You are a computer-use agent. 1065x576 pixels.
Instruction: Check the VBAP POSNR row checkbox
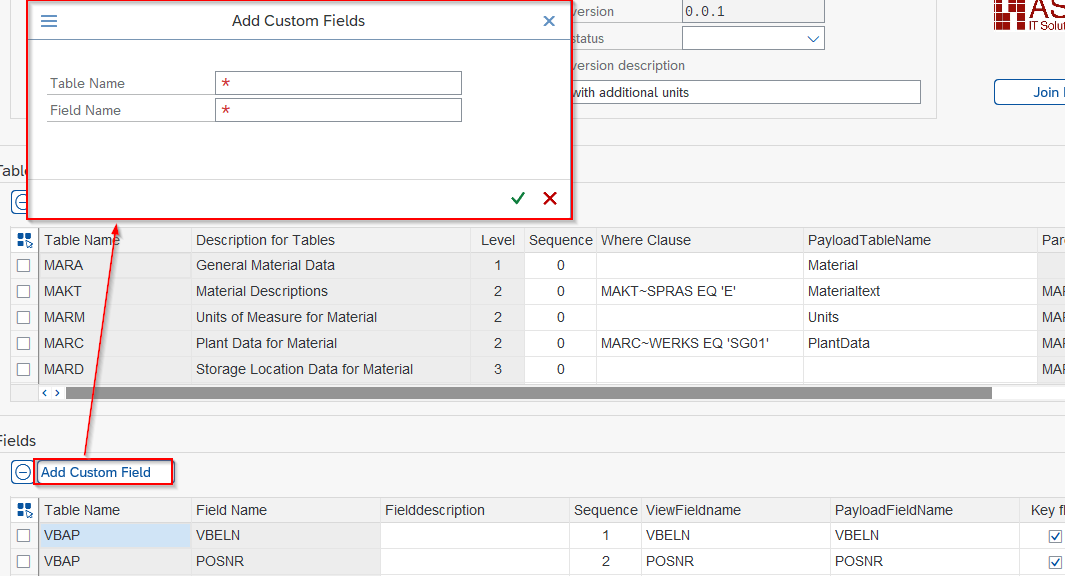tap(23, 562)
